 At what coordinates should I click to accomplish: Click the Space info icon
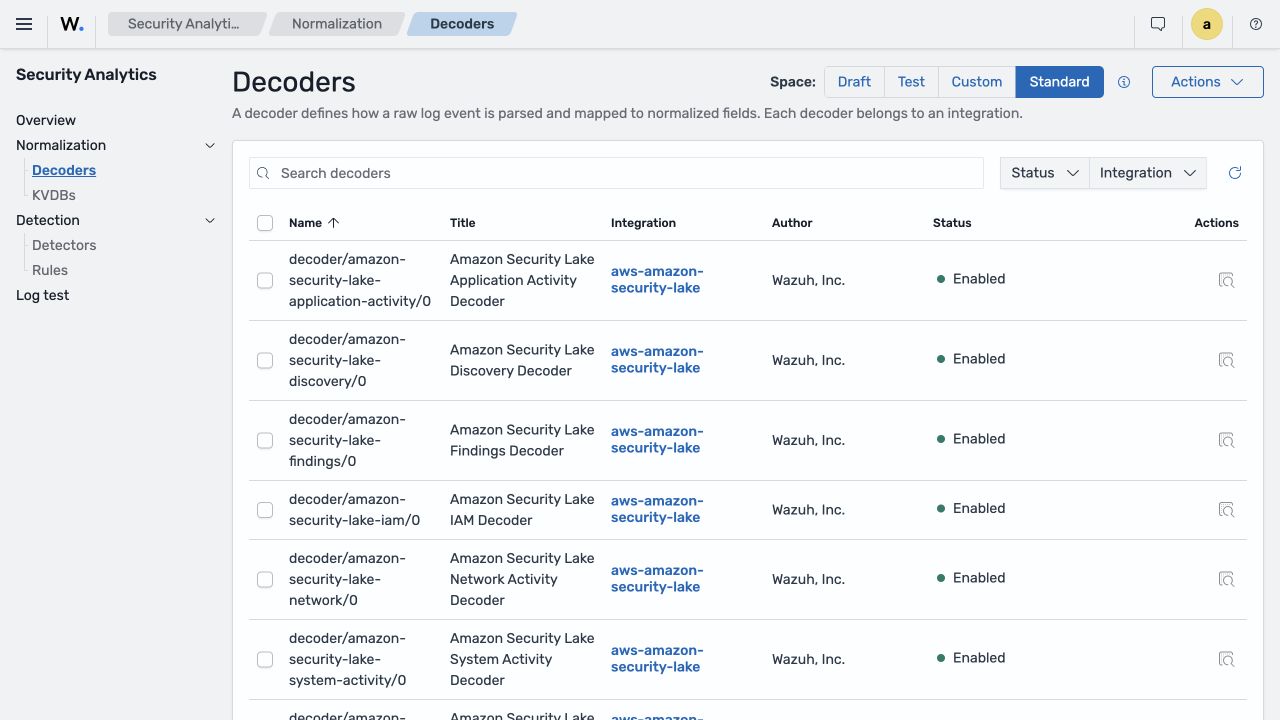coord(1124,82)
